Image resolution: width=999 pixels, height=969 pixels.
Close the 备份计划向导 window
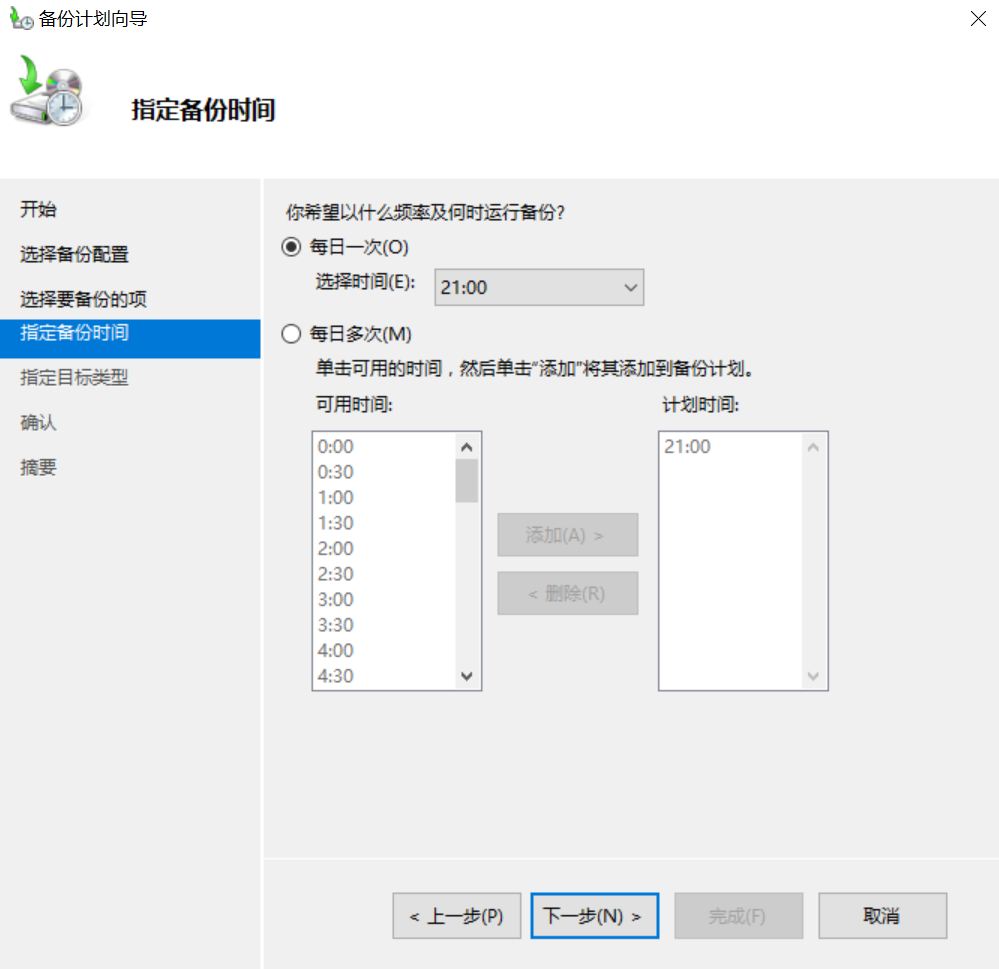click(978, 18)
